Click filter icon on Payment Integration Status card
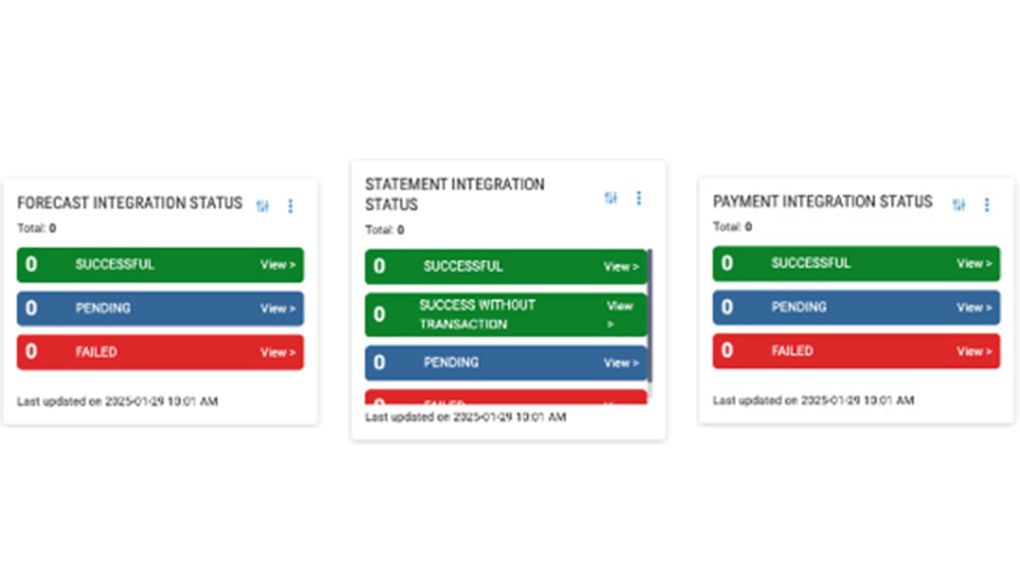Viewport: 1020px width, 572px height. (958, 205)
